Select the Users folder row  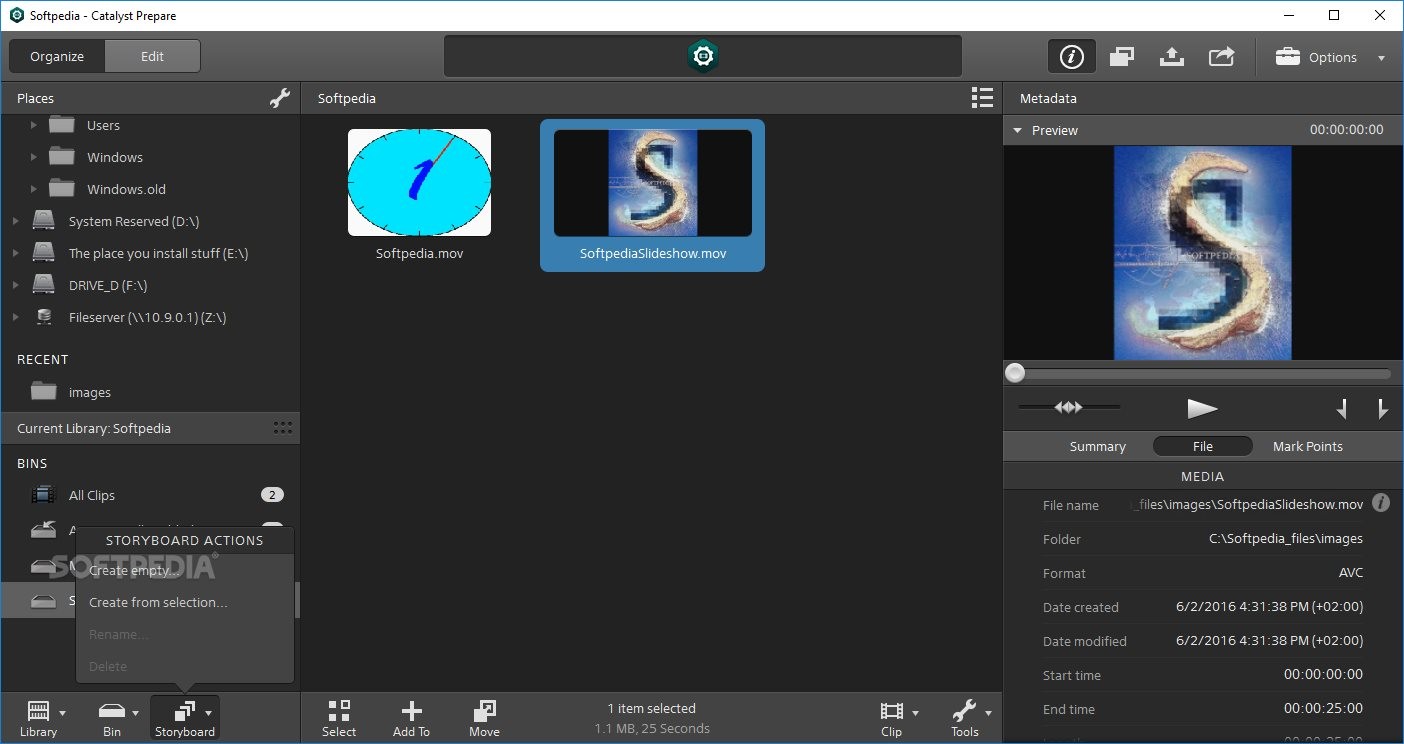[x=150, y=125]
